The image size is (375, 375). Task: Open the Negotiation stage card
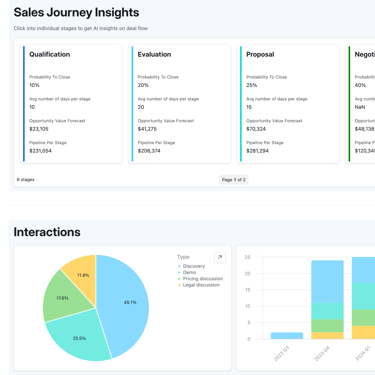(x=360, y=104)
